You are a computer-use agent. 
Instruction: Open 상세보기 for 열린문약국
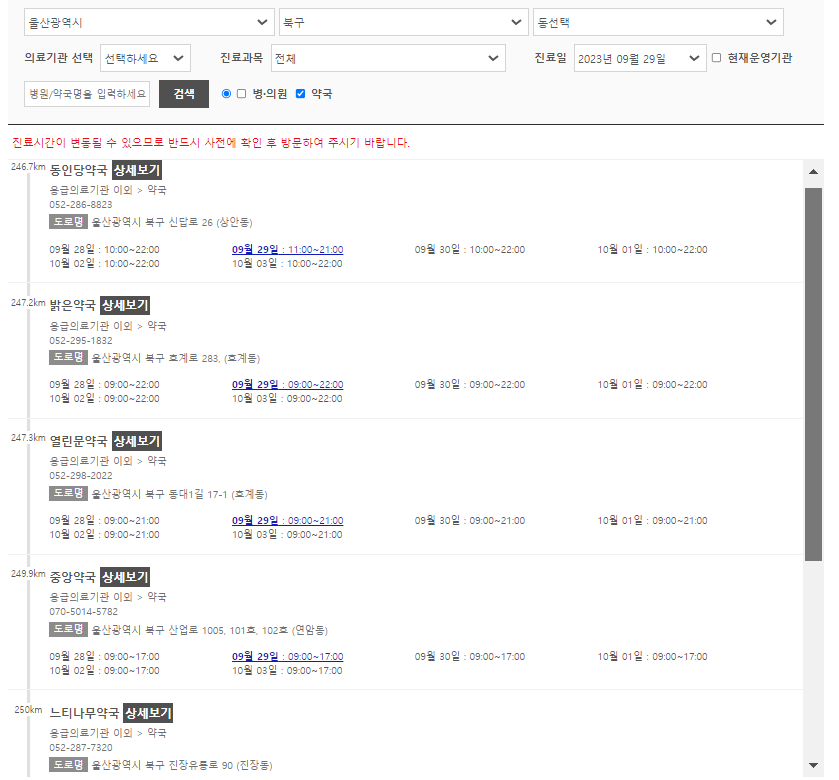(x=137, y=441)
